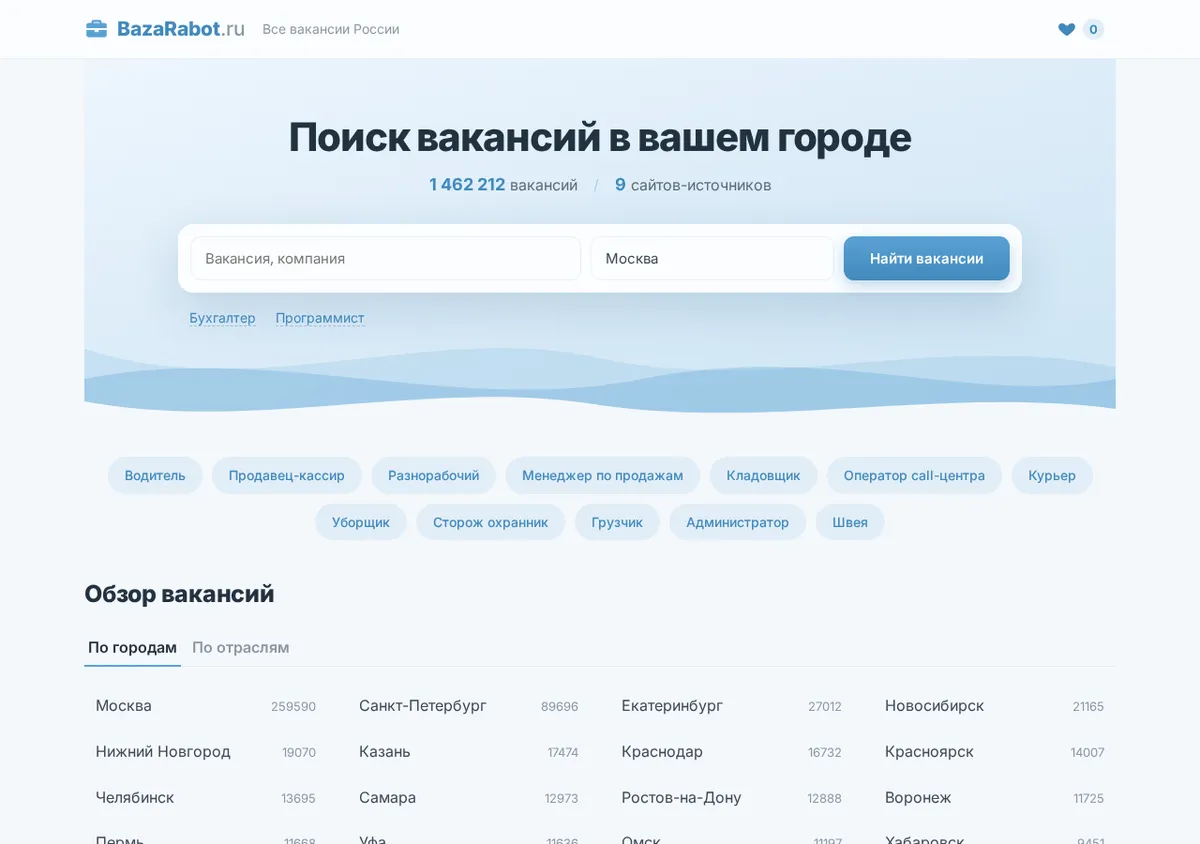1200x844 pixels.
Task: Select the Сторож охранник tag
Action: tap(490, 522)
